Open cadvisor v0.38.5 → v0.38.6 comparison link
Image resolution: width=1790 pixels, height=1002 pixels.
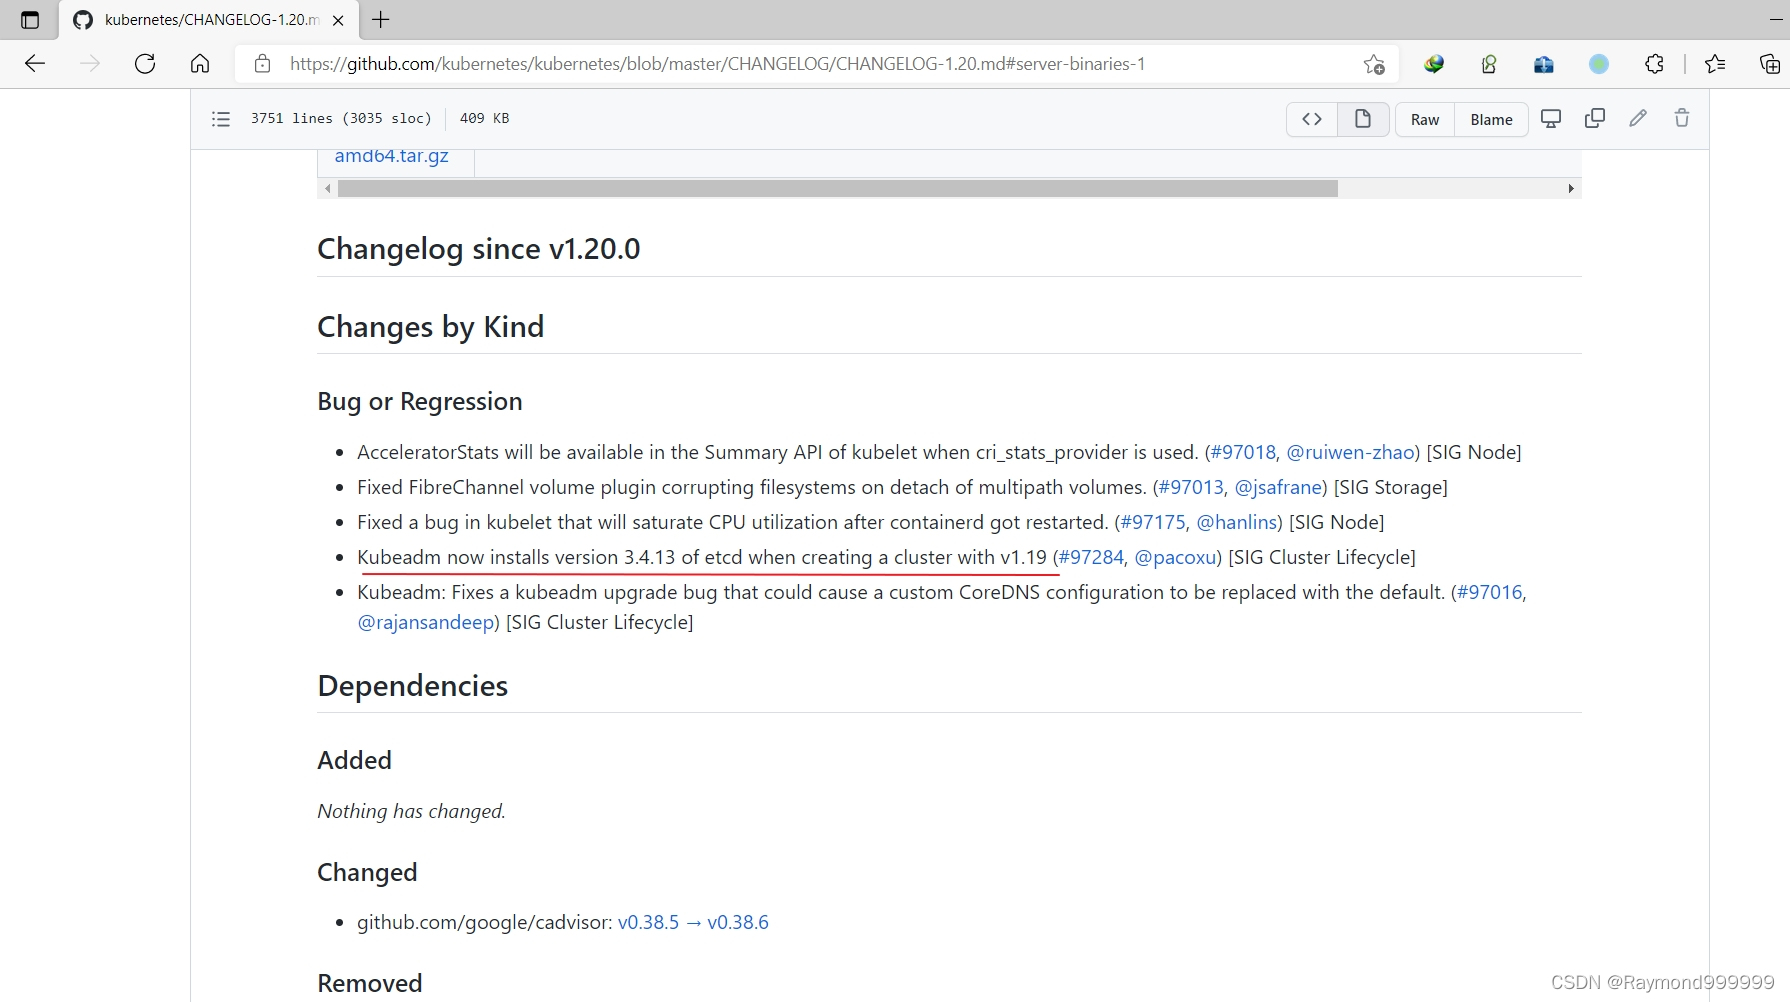693,922
